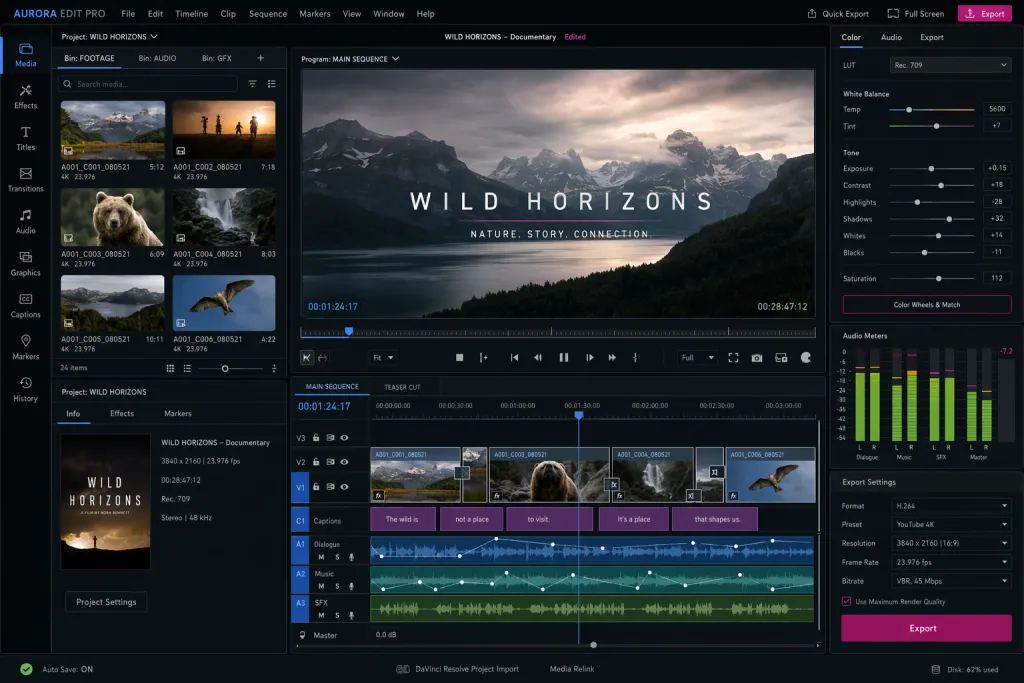Add a new bin with plus icon
1024x683 pixels.
[x=261, y=58]
